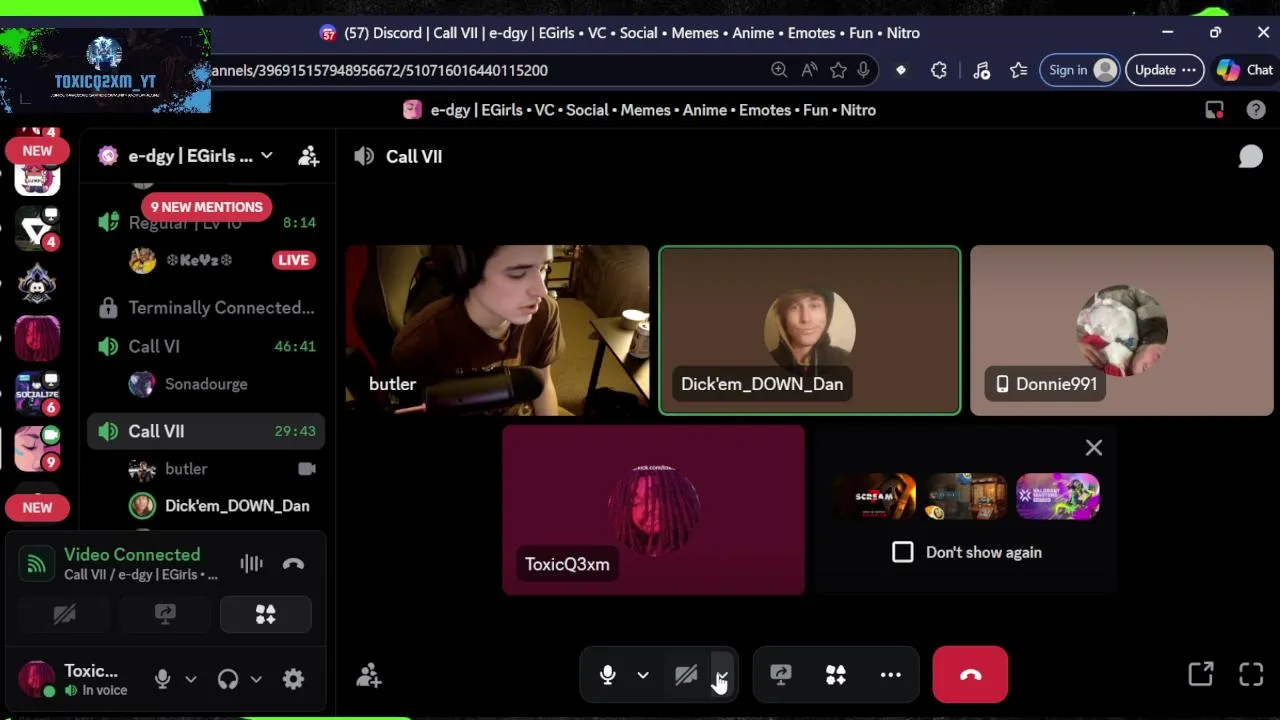Start an activity from call bar
The height and width of the screenshot is (720, 1280).
coord(836,675)
